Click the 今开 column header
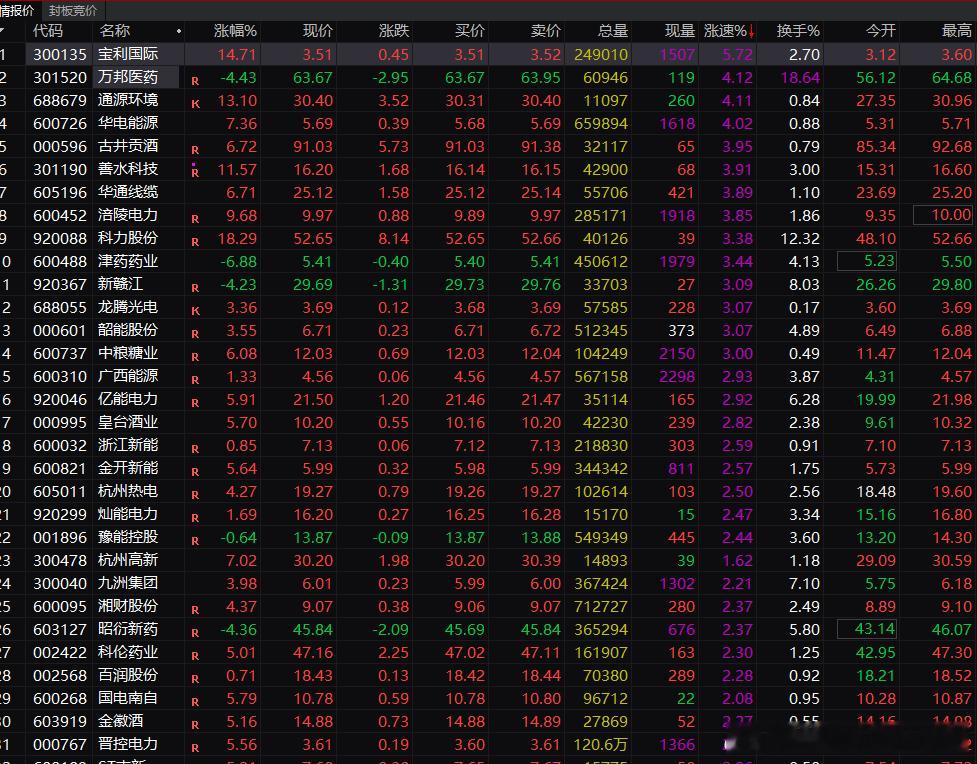 point(880,31)
